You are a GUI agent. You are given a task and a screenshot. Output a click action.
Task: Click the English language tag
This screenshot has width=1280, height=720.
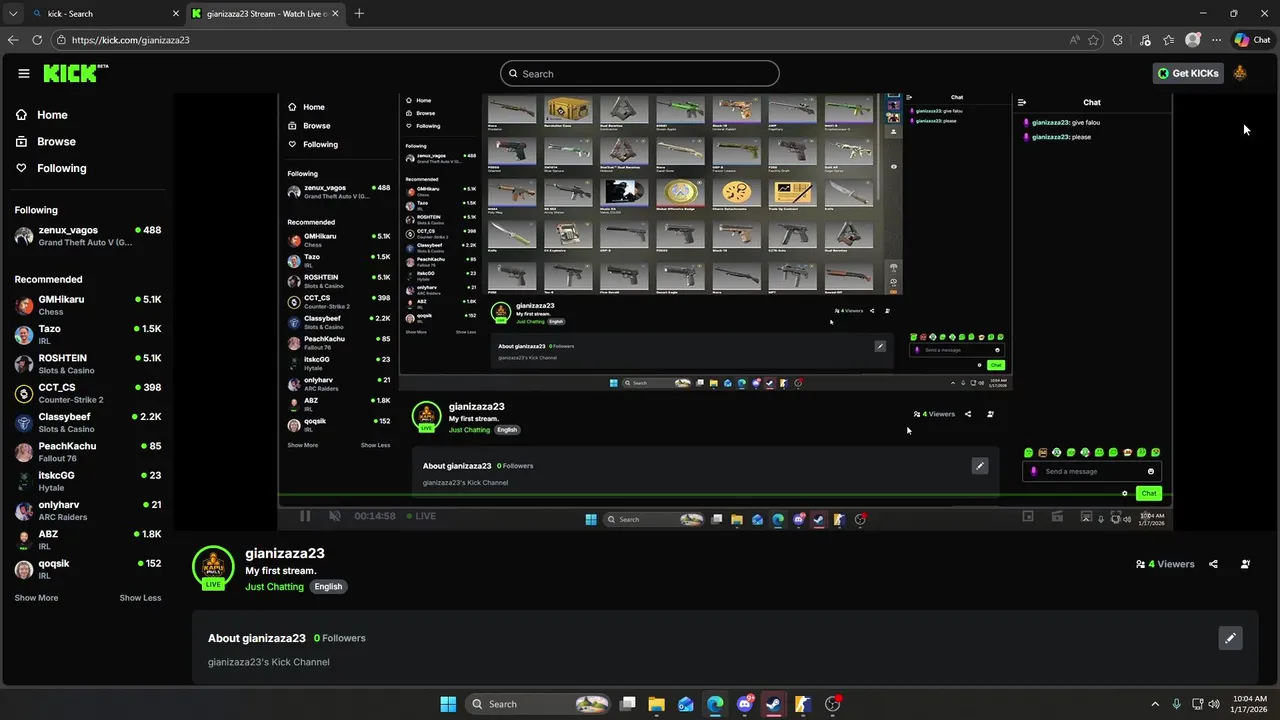[x=328, y=587]
